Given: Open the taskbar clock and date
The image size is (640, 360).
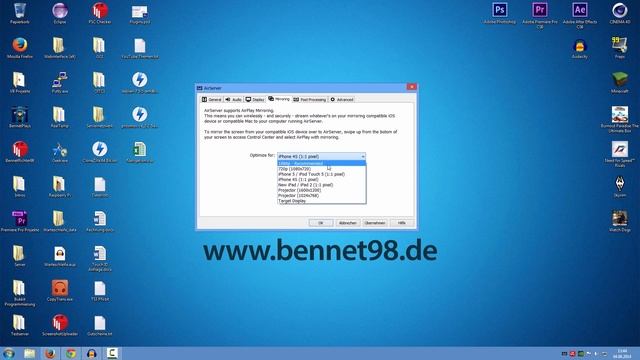Looking at the screenshot, I should click(622, 353).
